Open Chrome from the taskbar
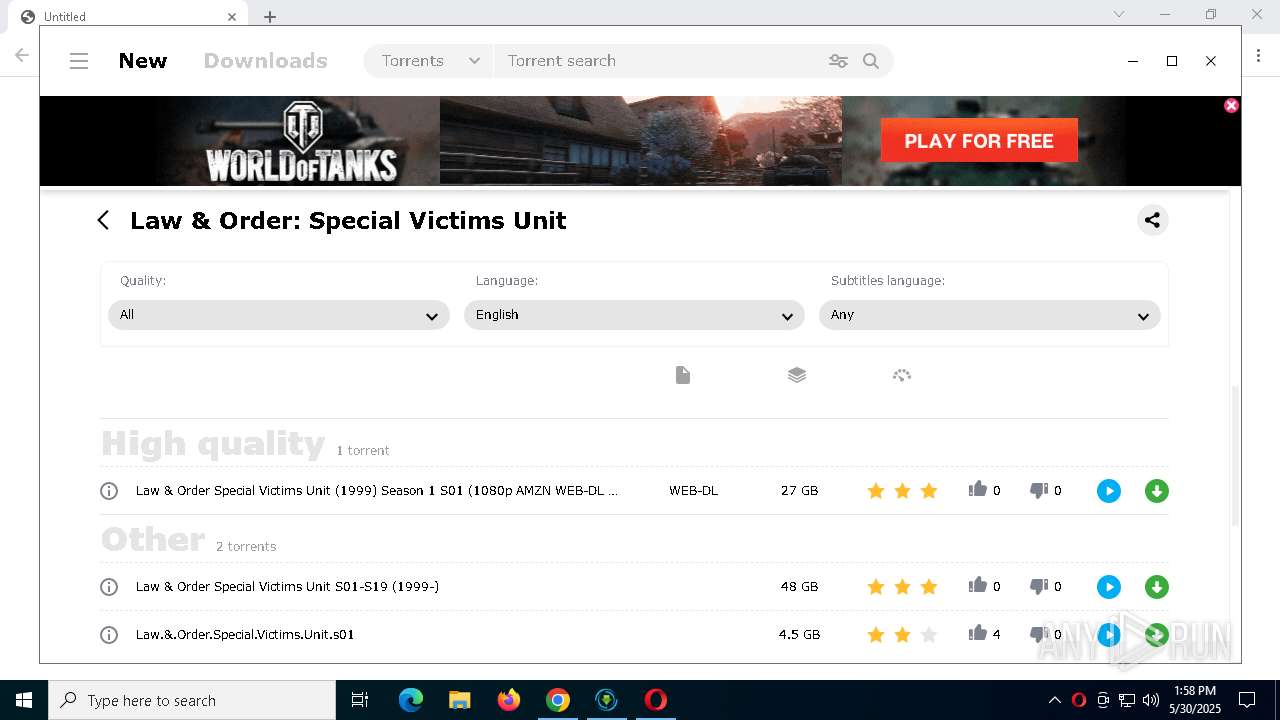The height and width of the screenshot is (720, 1280). 558,700
